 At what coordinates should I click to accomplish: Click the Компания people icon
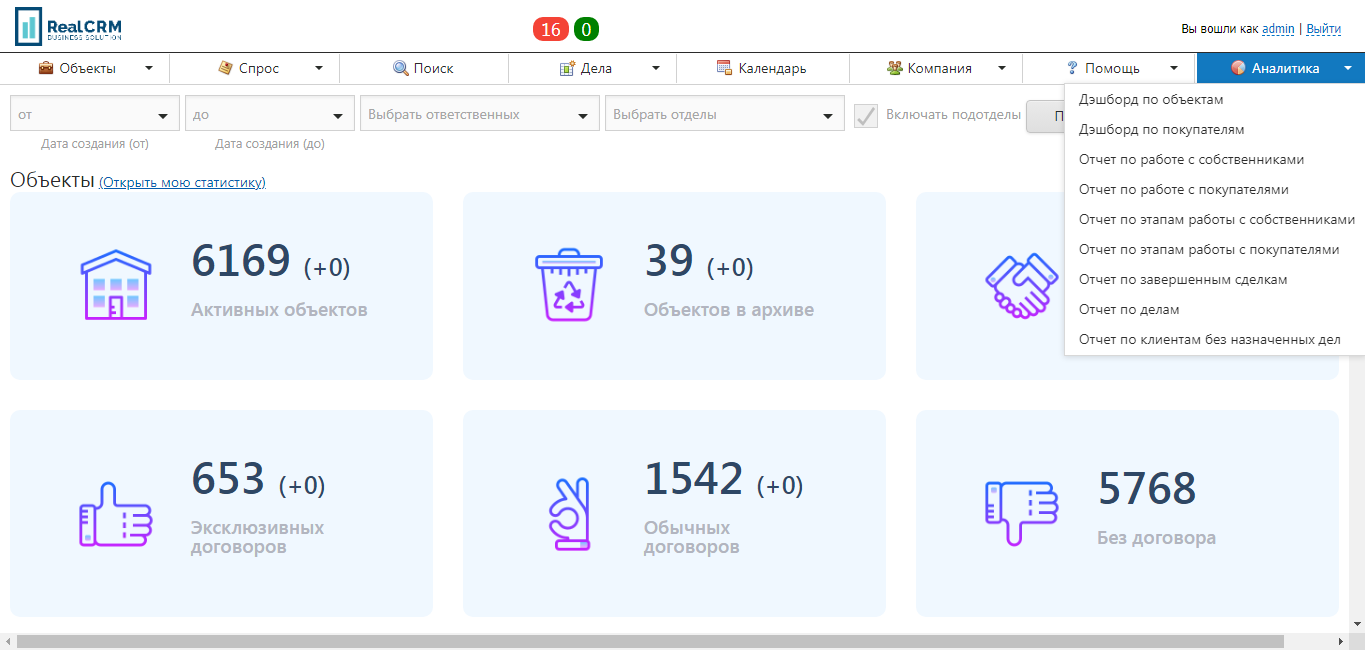[893, 68]
